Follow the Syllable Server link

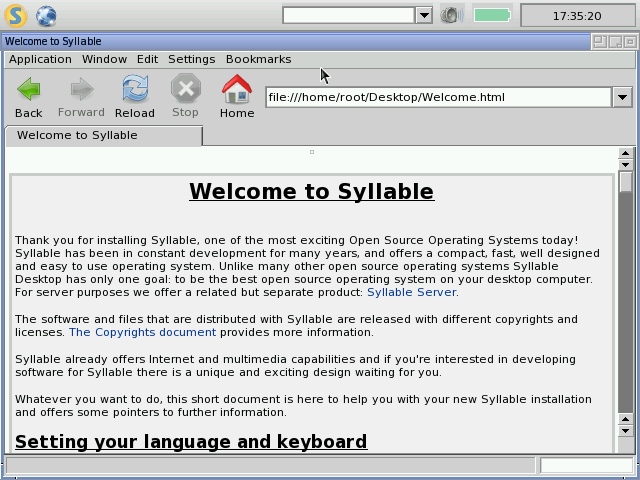coord(411,292)
